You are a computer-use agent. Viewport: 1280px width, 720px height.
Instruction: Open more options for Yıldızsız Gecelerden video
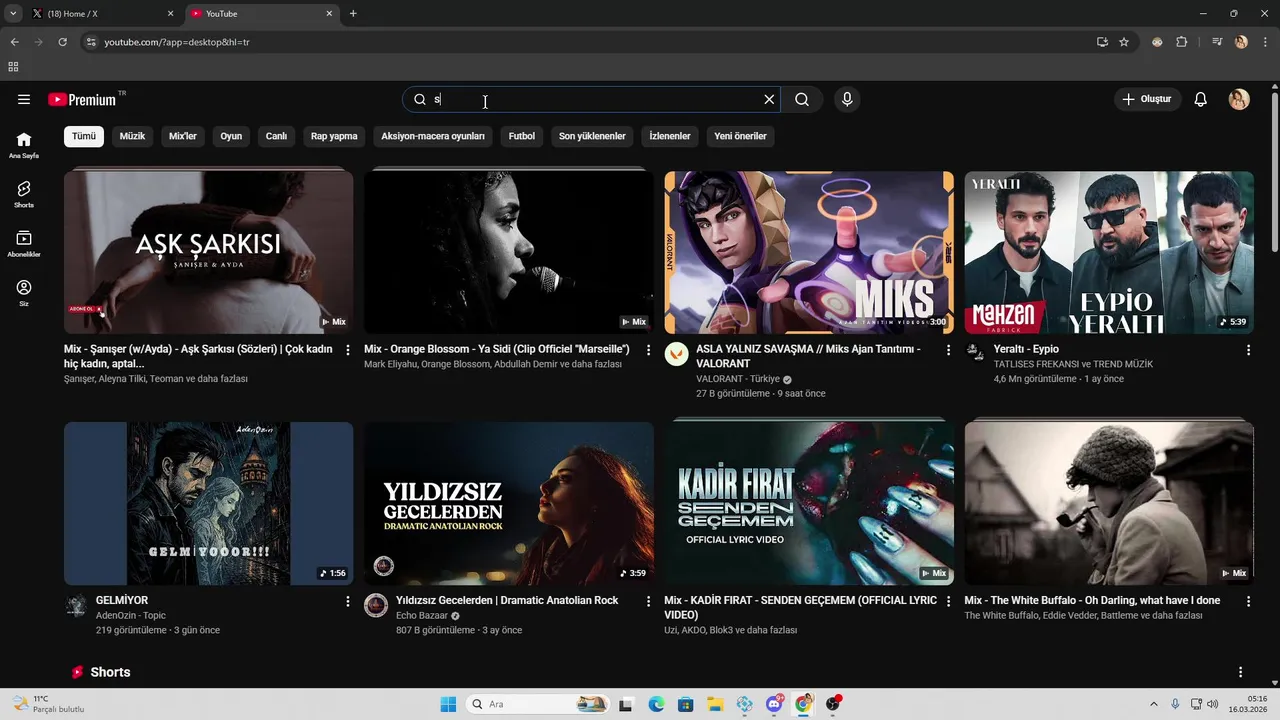[x=648, y=601]
